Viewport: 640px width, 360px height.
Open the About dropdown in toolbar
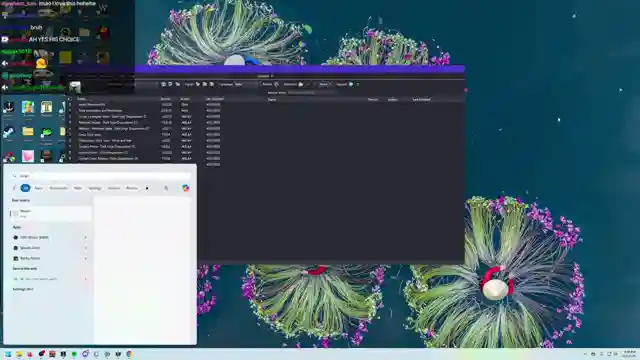tap(324, 84)
